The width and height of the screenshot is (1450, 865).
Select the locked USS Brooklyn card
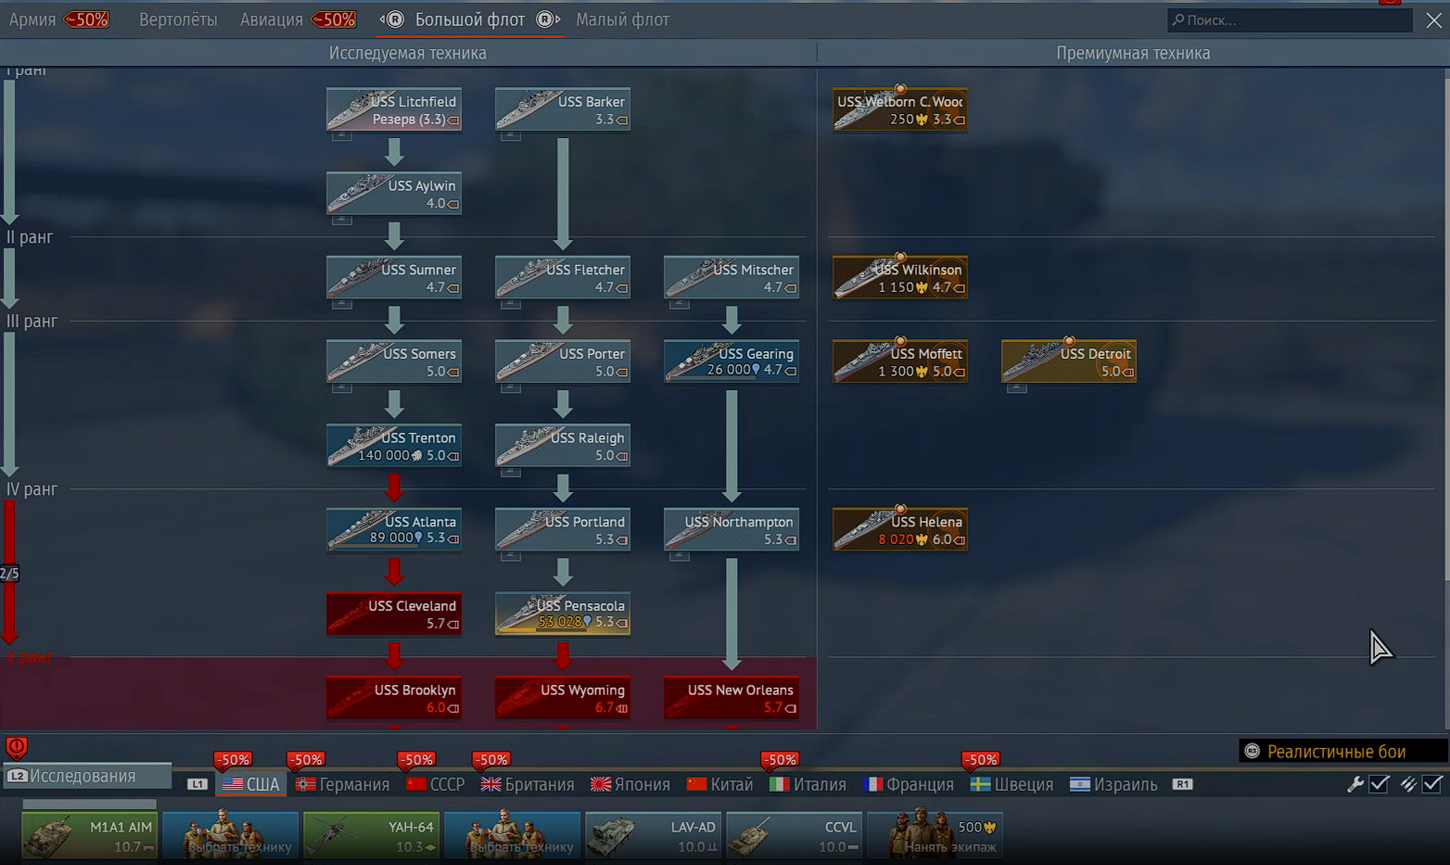[x=394, y=697]
